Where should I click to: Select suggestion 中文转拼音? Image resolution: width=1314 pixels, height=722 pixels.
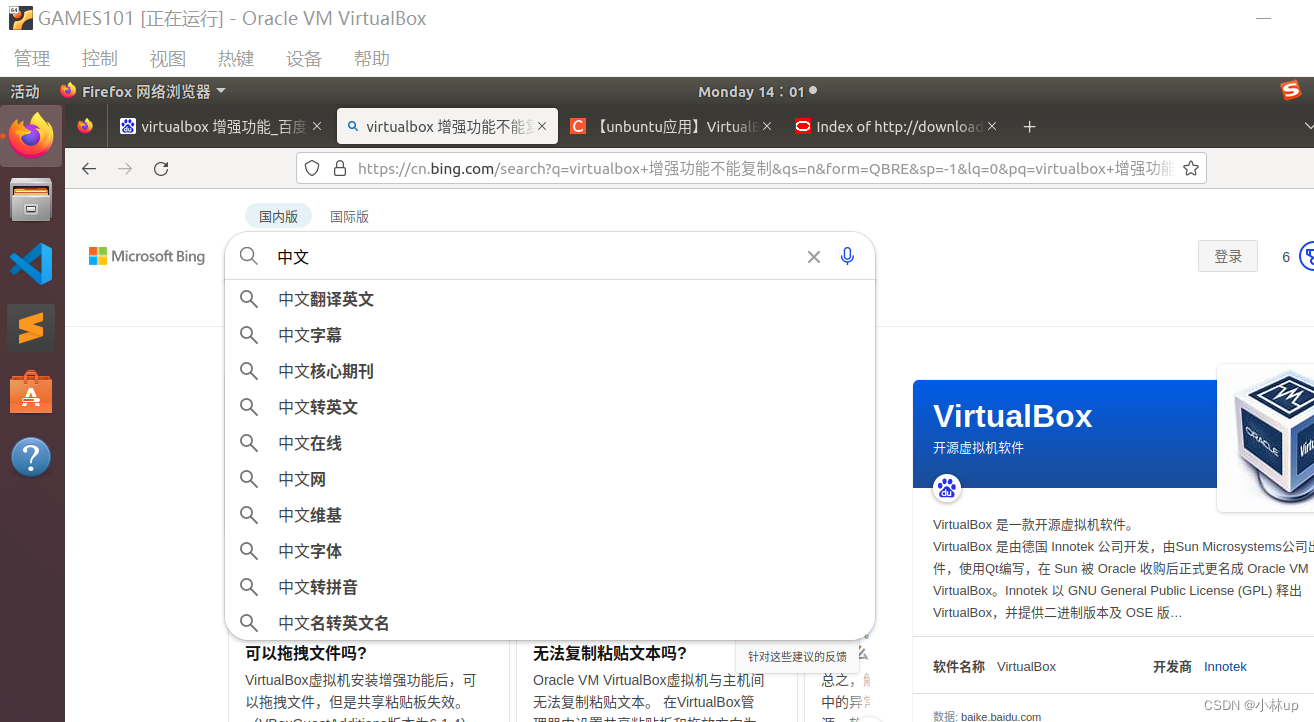tap(550, 587)
